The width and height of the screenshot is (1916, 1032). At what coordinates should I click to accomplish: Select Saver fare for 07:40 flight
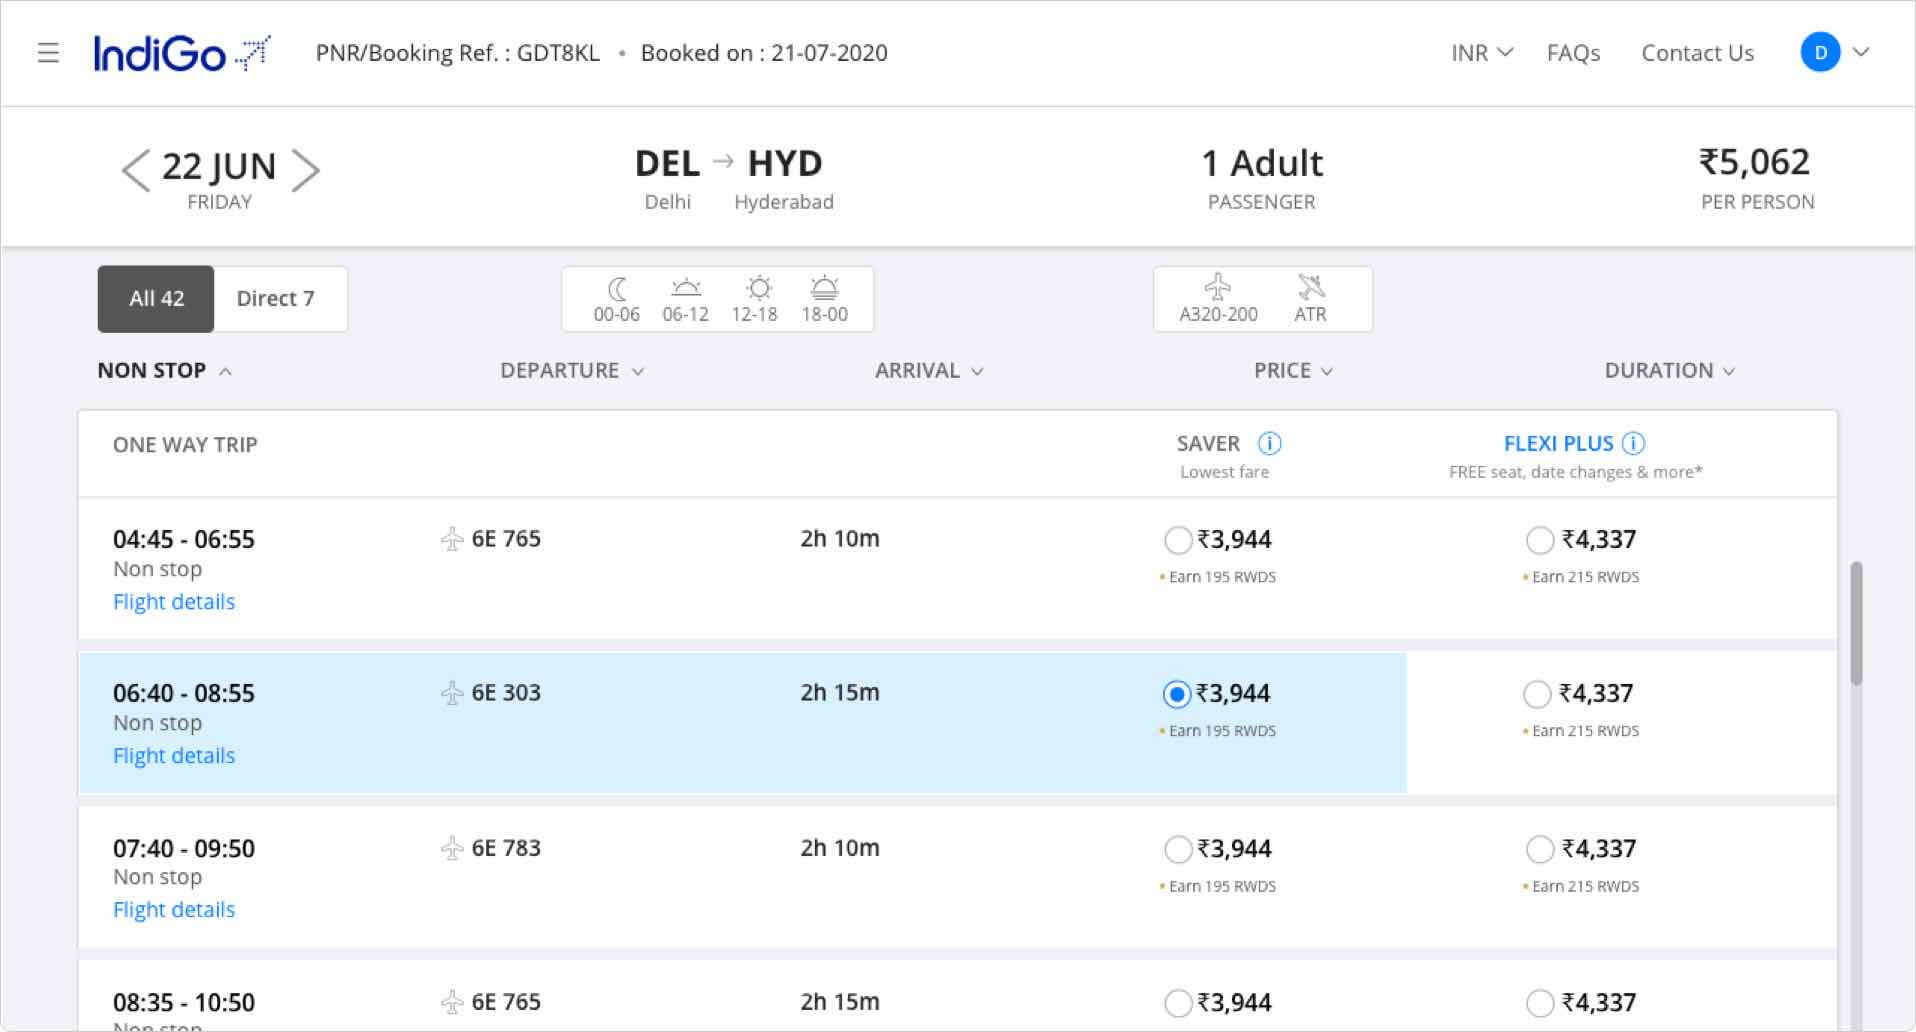click(1178, 849)
